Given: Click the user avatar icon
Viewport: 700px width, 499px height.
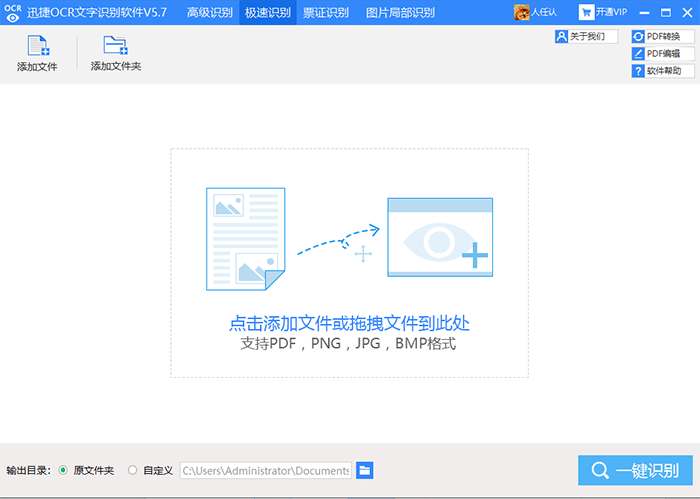Looking at the screenshot, I should pyautogui.click(x=521, y=12).
